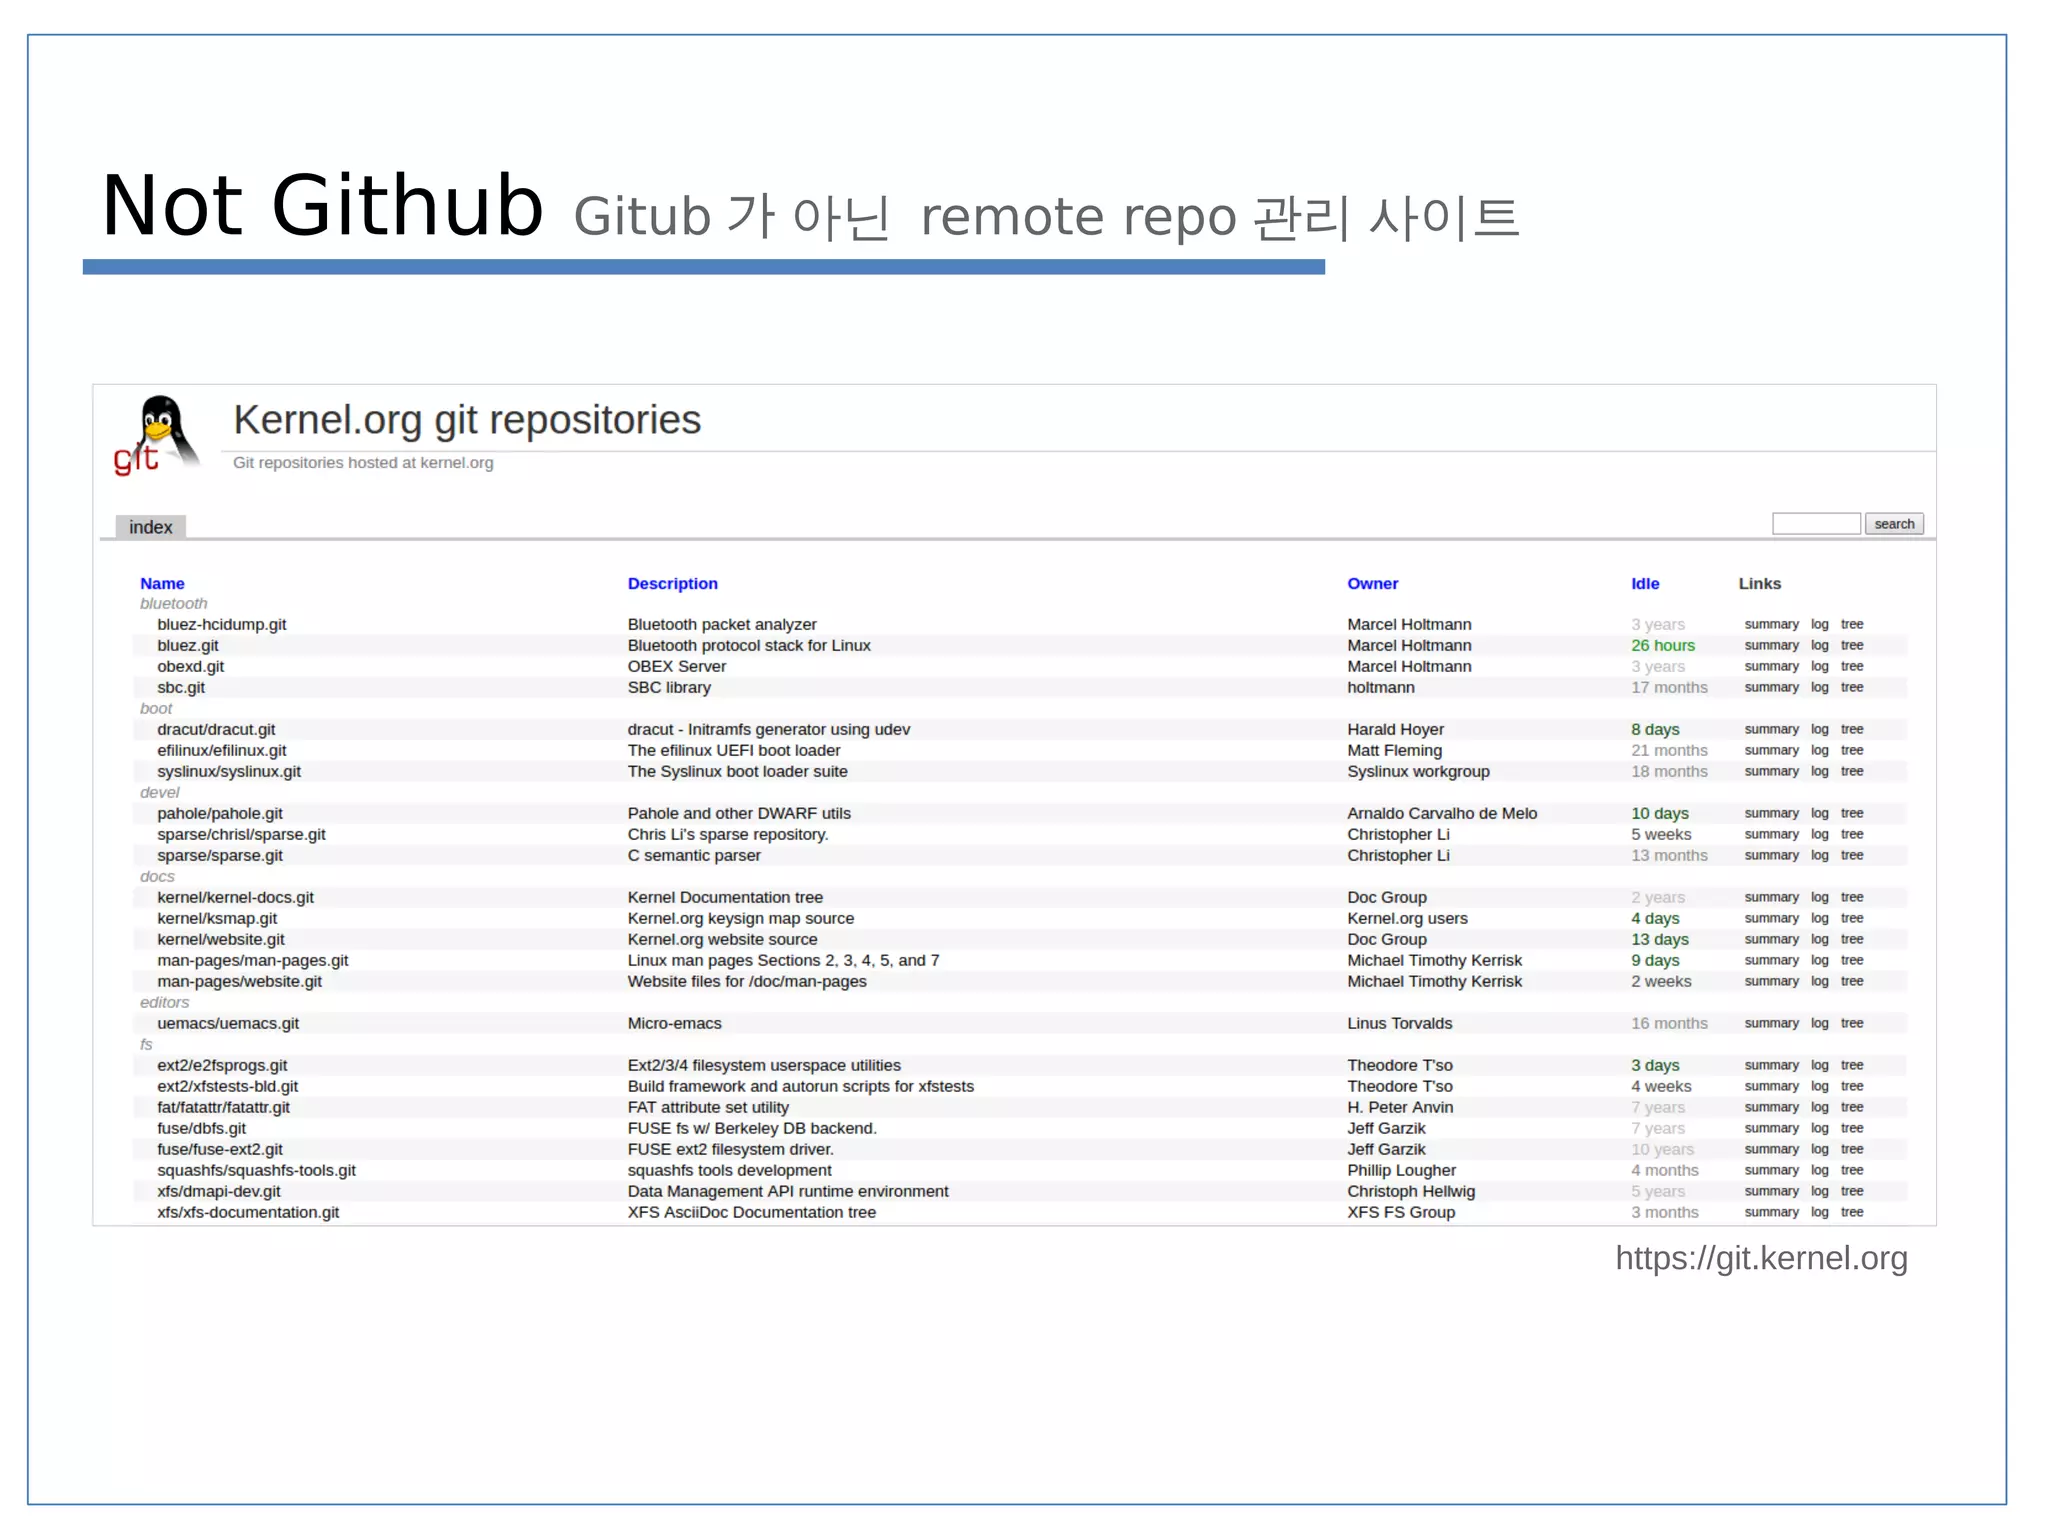
Task: Open the index tab
Action: 151,527
